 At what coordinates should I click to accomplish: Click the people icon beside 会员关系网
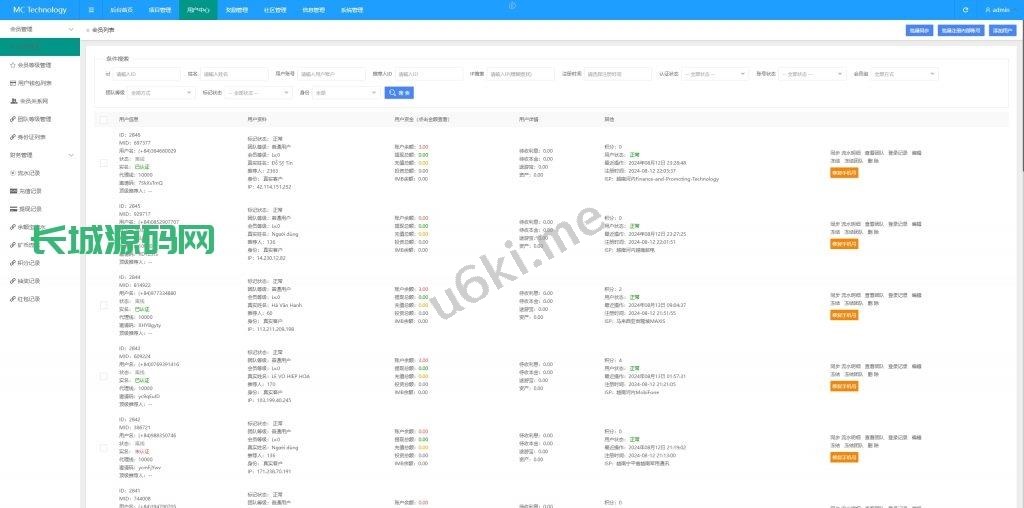pyautogui.click(x=11, y=101)
